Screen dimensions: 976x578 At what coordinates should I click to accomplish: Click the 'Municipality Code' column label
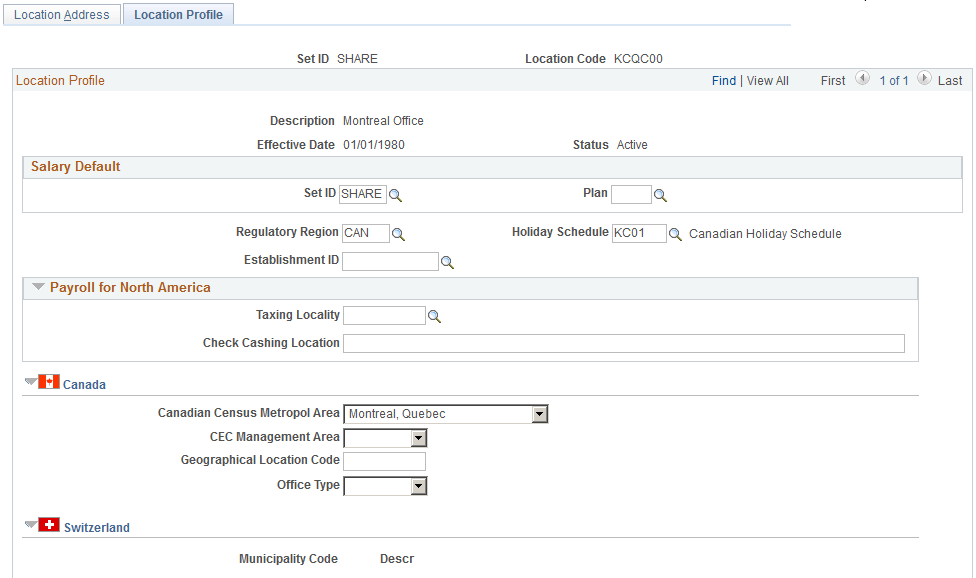pos(288,559)
